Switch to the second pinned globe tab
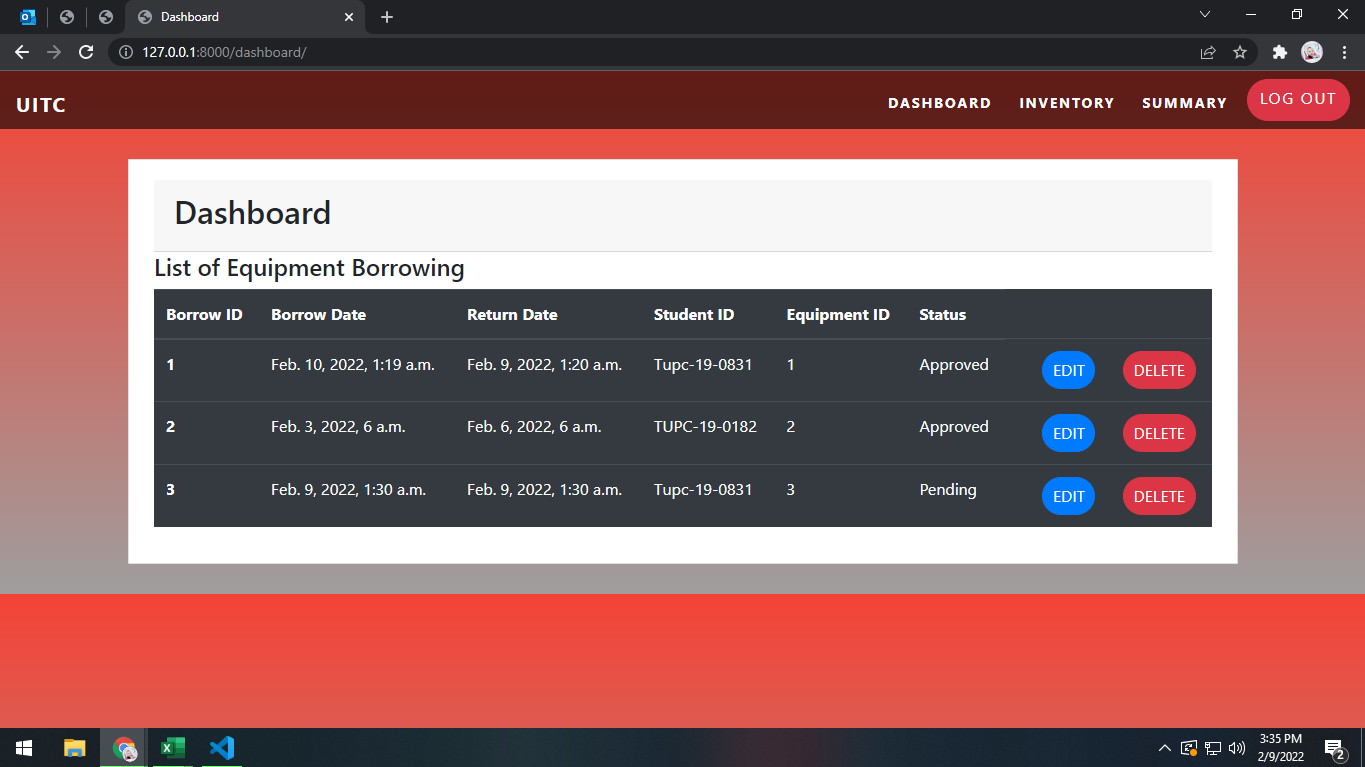Viewport: 1365px width, 767px height. click(x=67, y=17)
